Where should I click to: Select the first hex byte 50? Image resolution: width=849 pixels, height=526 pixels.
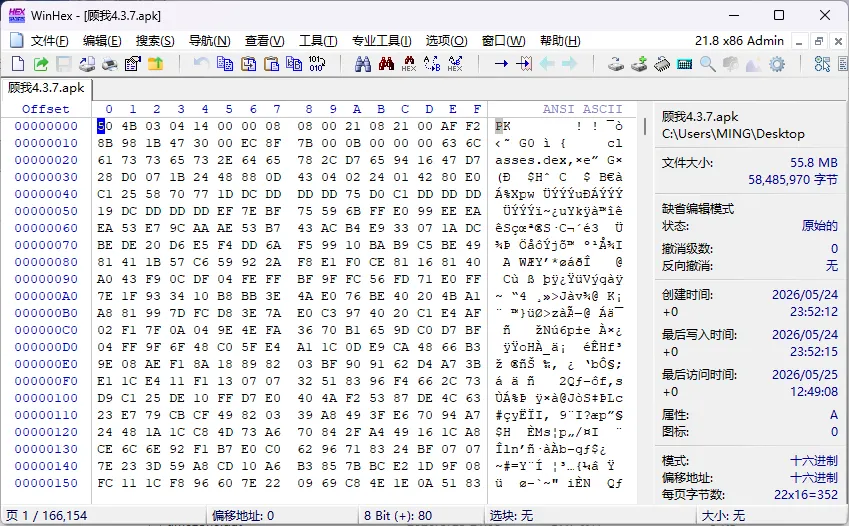[105, 126]
